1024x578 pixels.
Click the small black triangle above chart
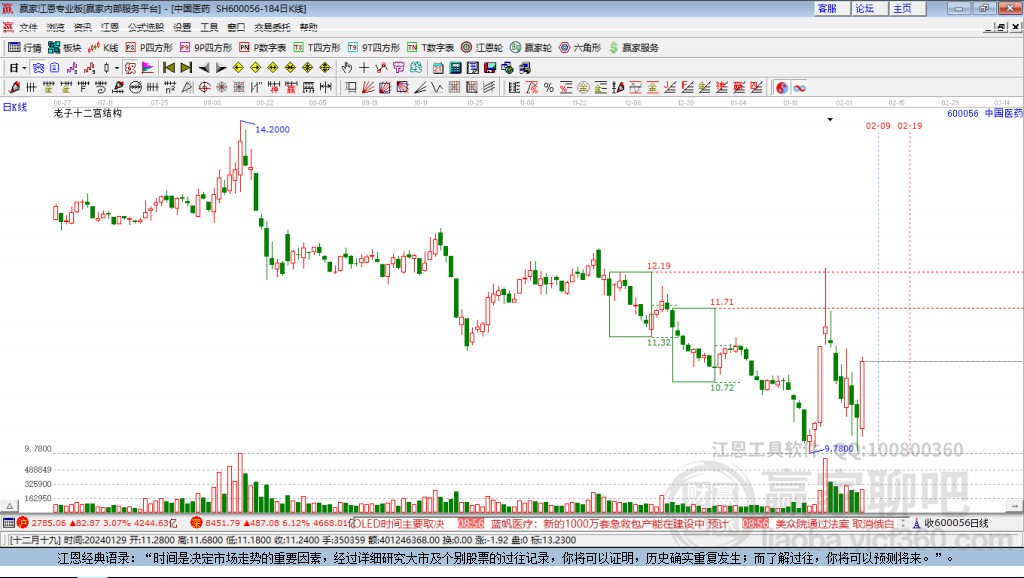click(x=830, y=120)
